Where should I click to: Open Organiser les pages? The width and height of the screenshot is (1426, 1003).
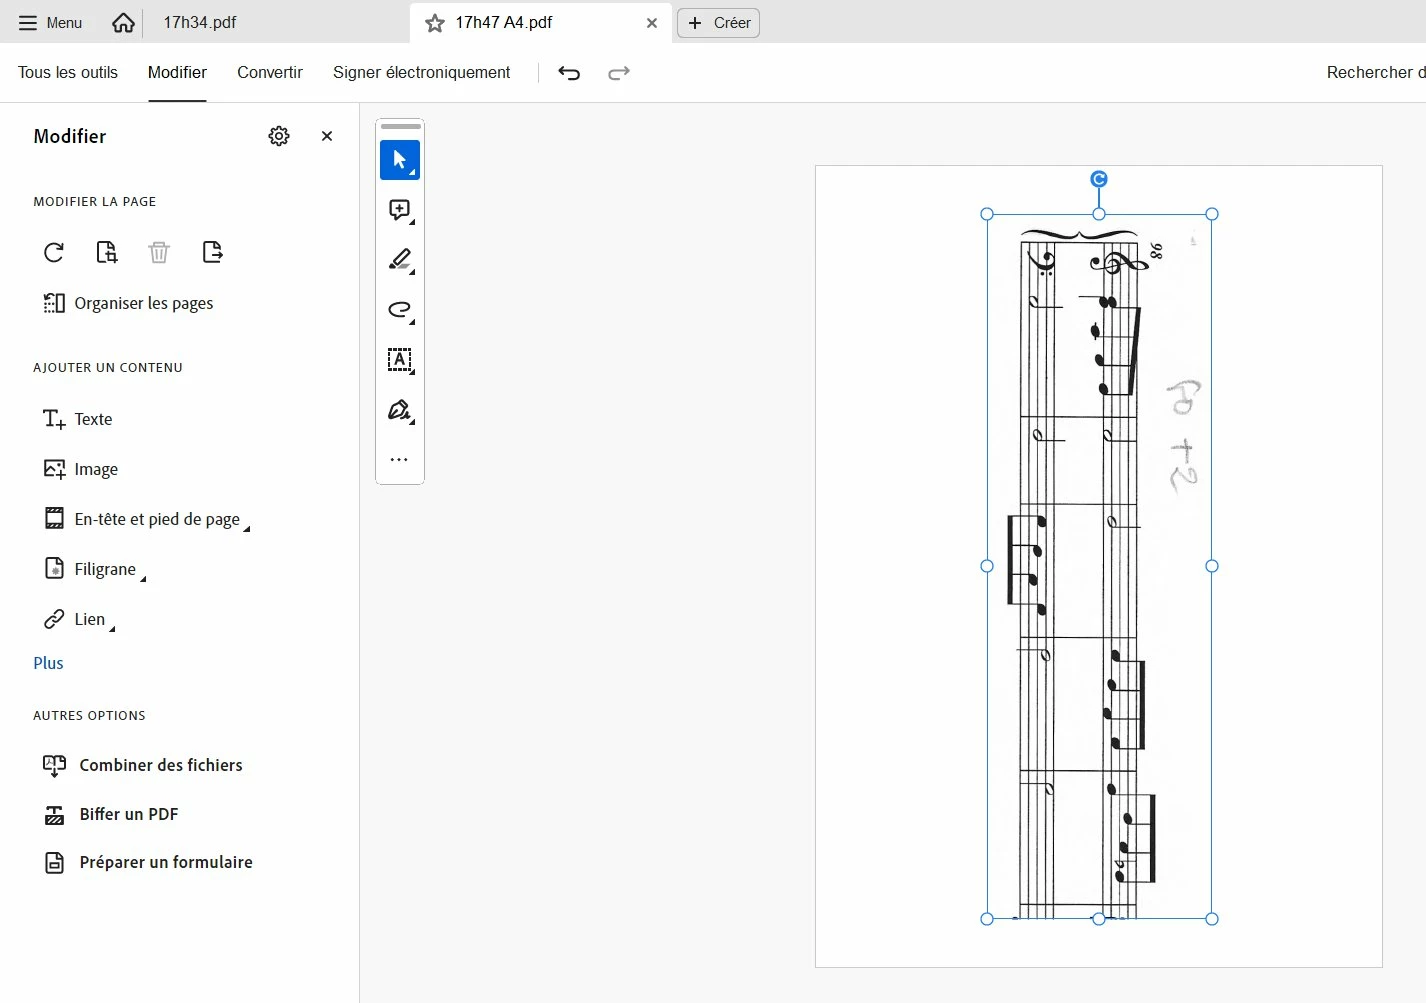pos(129,303)
